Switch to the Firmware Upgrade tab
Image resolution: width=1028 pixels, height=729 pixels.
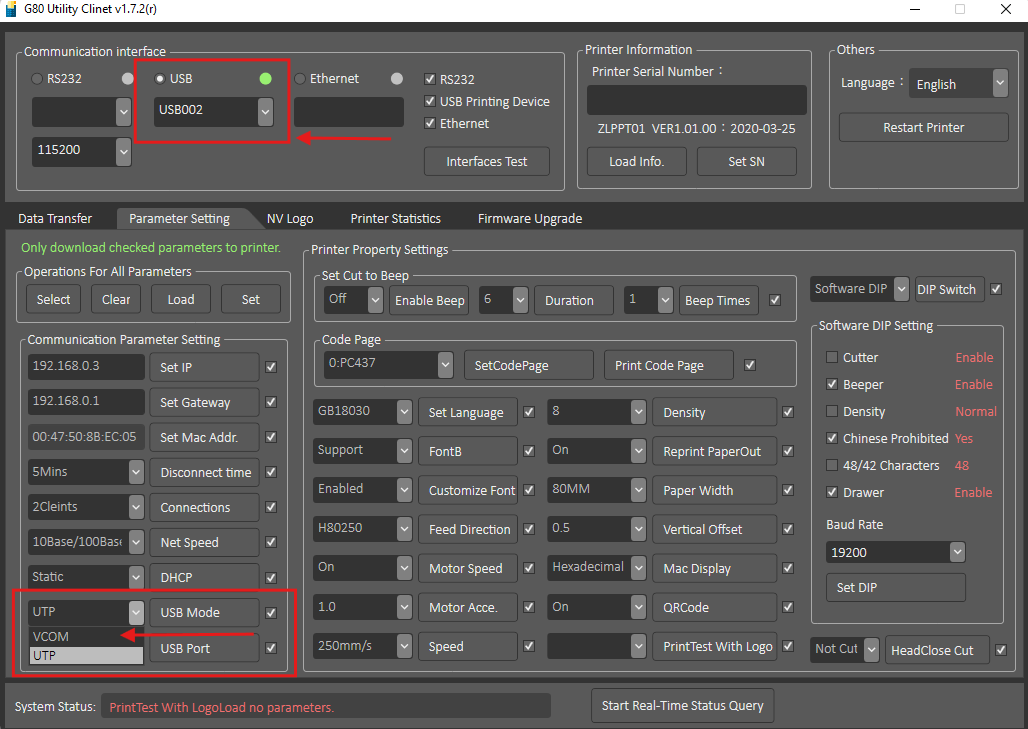click(530, 218)
